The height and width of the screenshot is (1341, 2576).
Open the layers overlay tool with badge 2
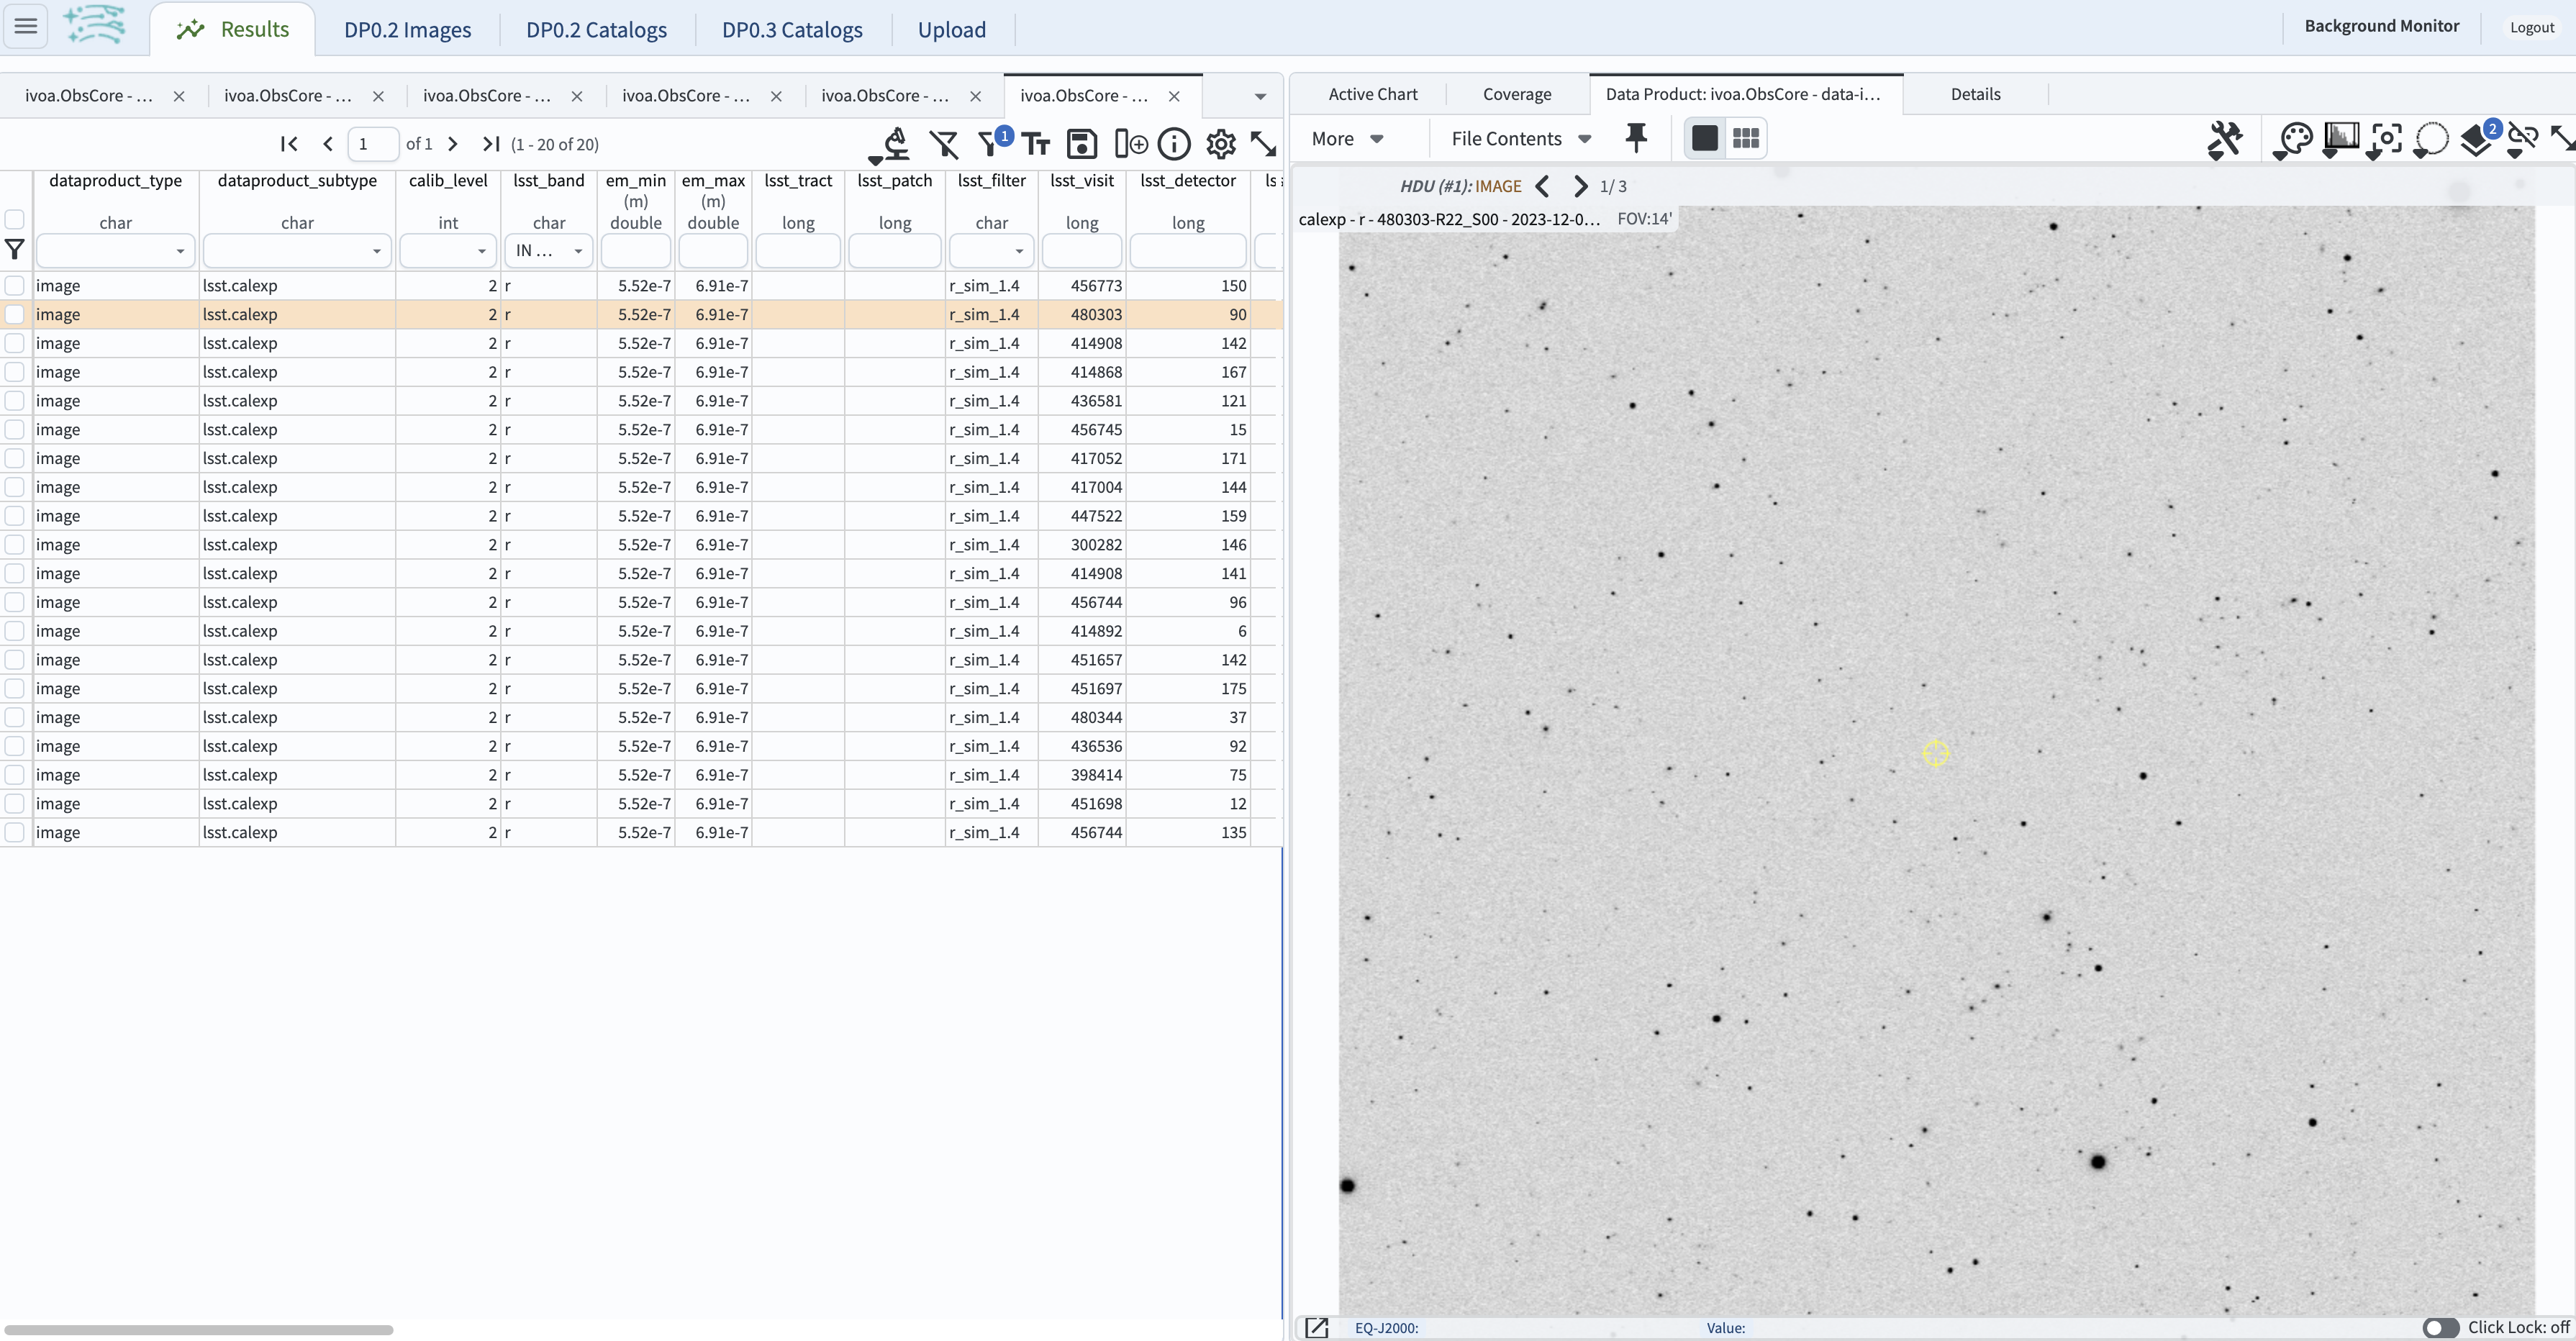pyautogui.click(x=2477, y=140)
